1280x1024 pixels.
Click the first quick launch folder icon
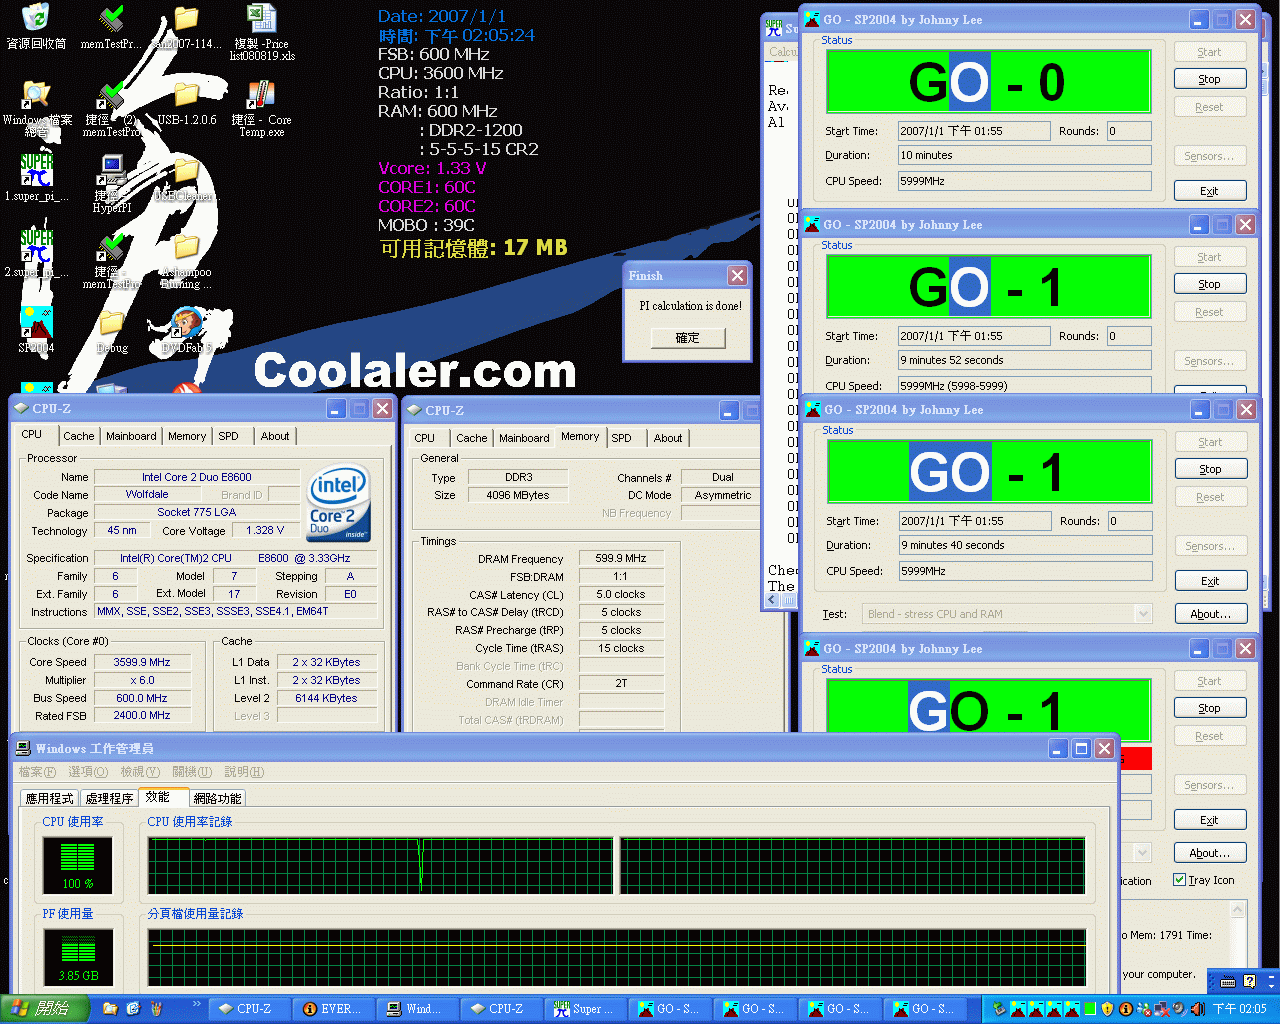[x=110, y=1009]
